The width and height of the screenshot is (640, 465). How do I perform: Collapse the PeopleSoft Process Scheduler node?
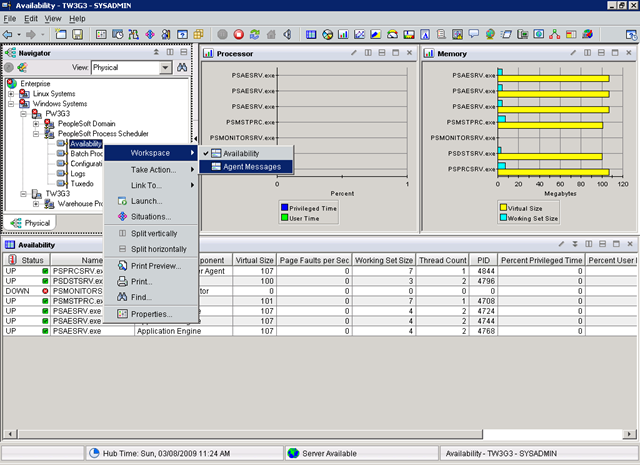36,133
